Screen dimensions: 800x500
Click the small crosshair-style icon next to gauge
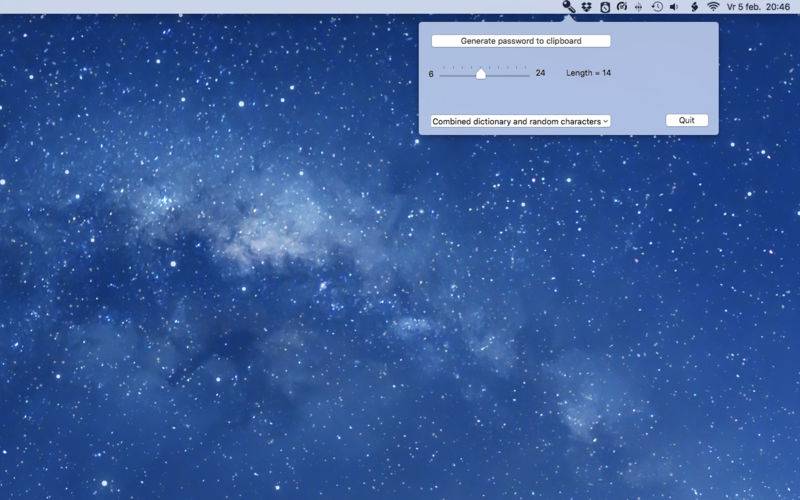638,7
